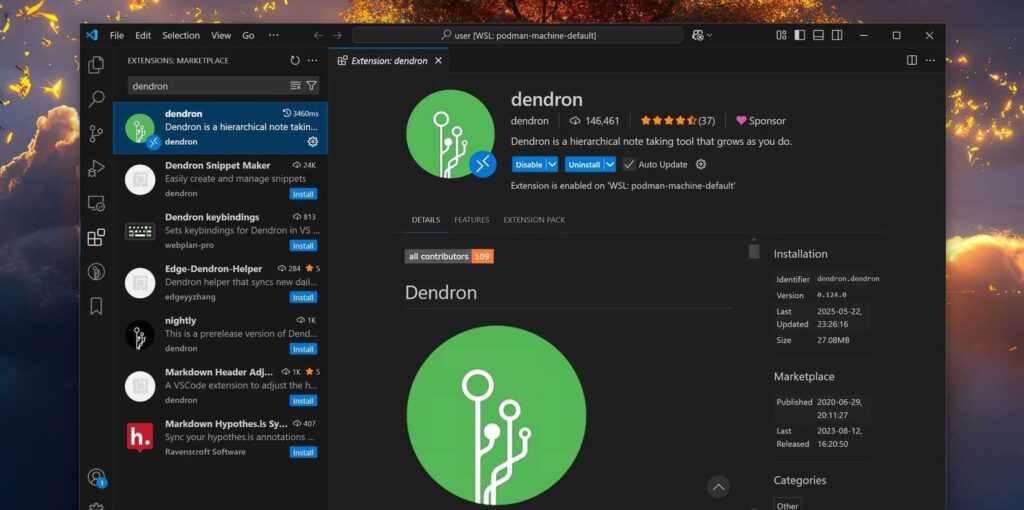1024x510 pixels.
Task: Open the Source Control view
Action: (96, 134)
